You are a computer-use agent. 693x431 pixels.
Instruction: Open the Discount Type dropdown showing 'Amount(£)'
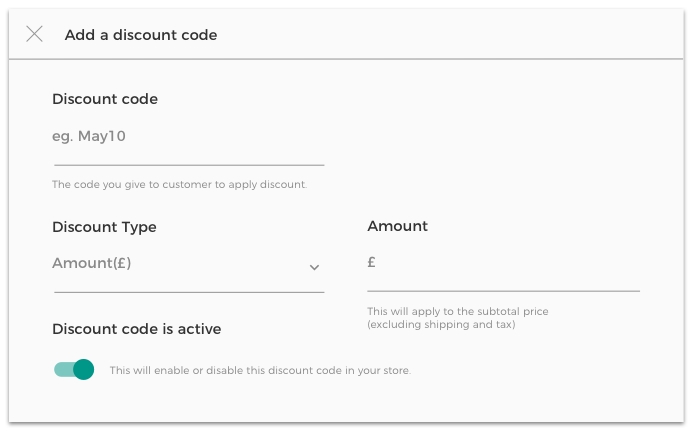tap(170, 264)
